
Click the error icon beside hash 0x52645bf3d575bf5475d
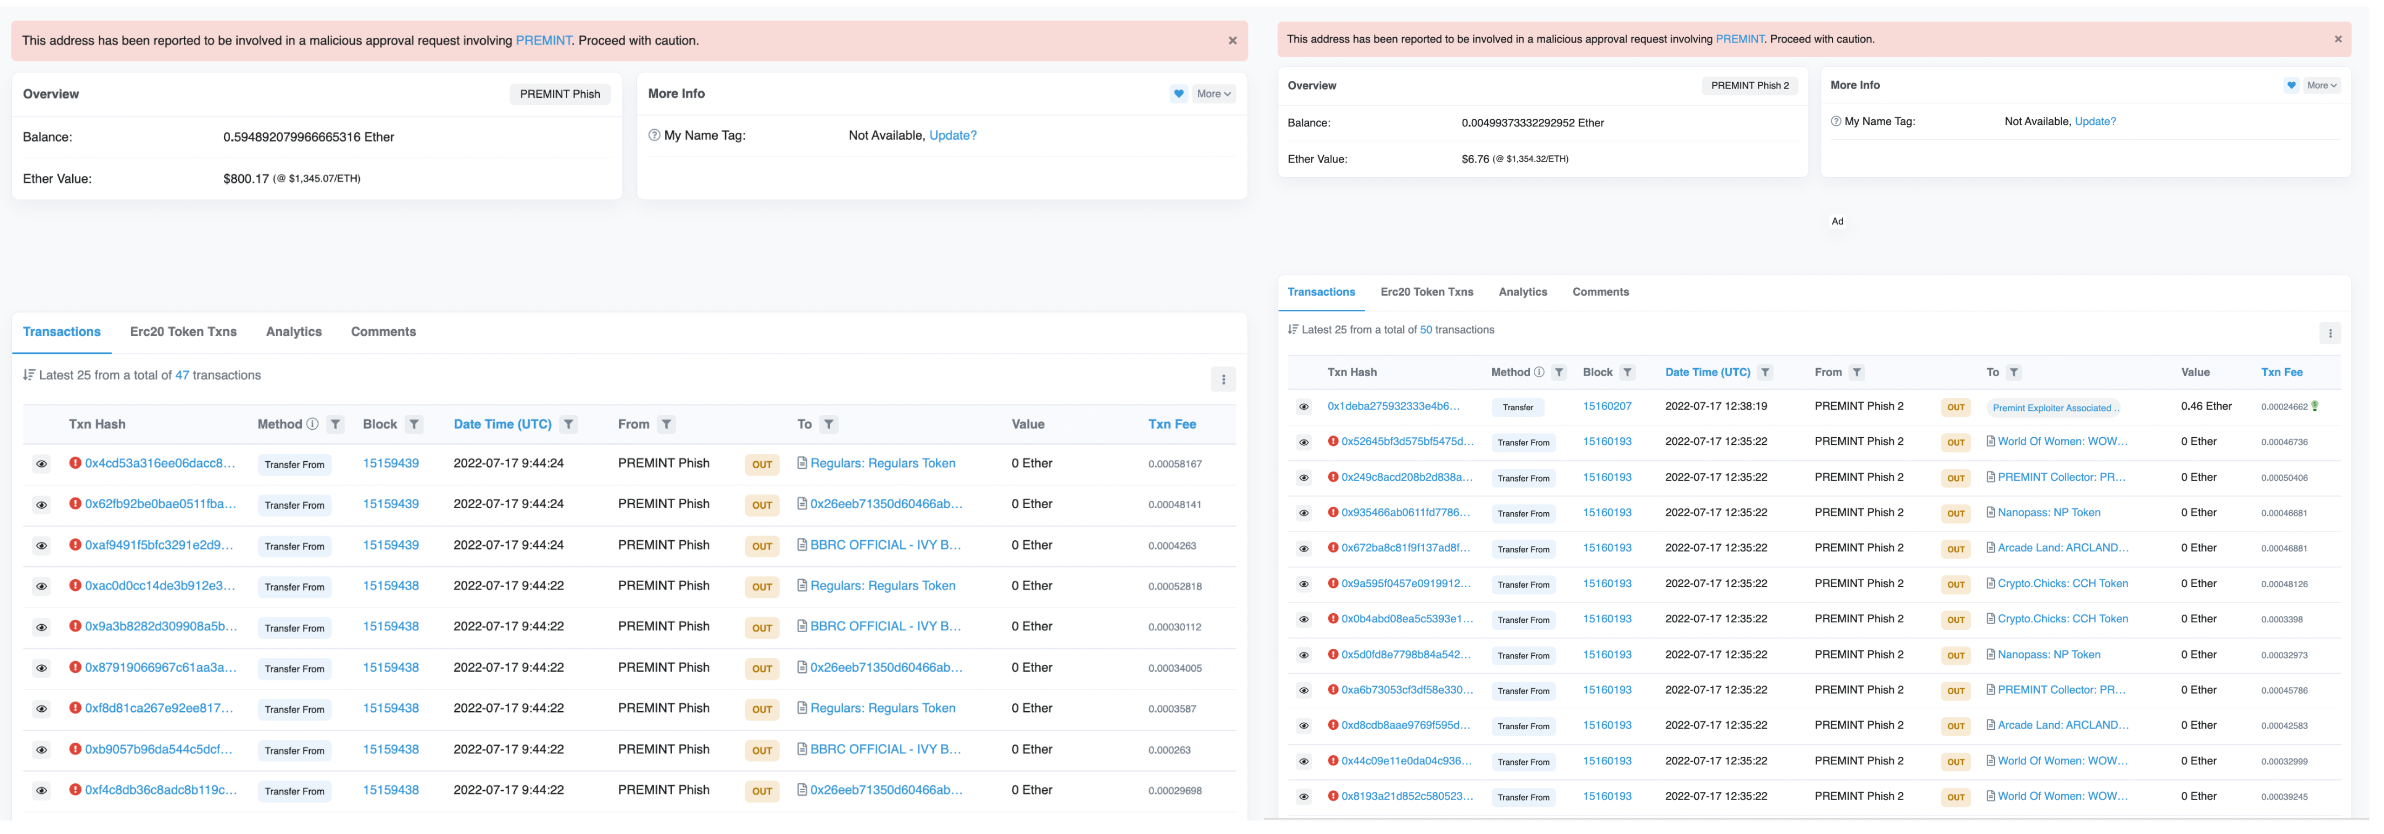(x=1333, y=441)
